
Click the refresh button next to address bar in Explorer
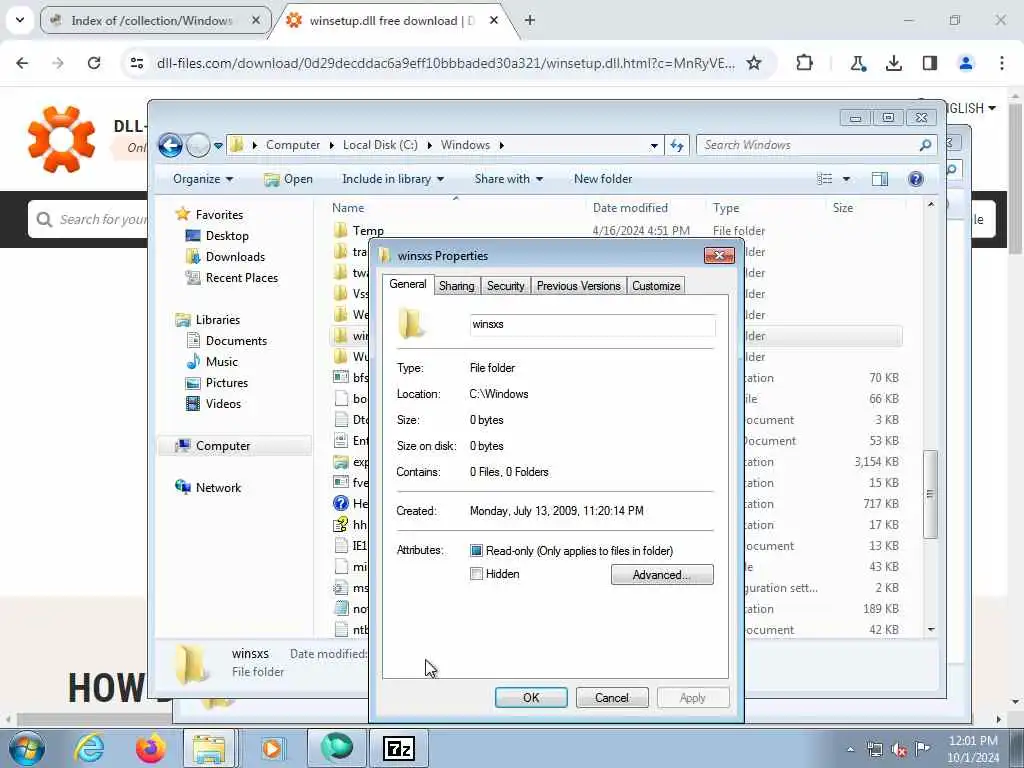click(677, 145)
